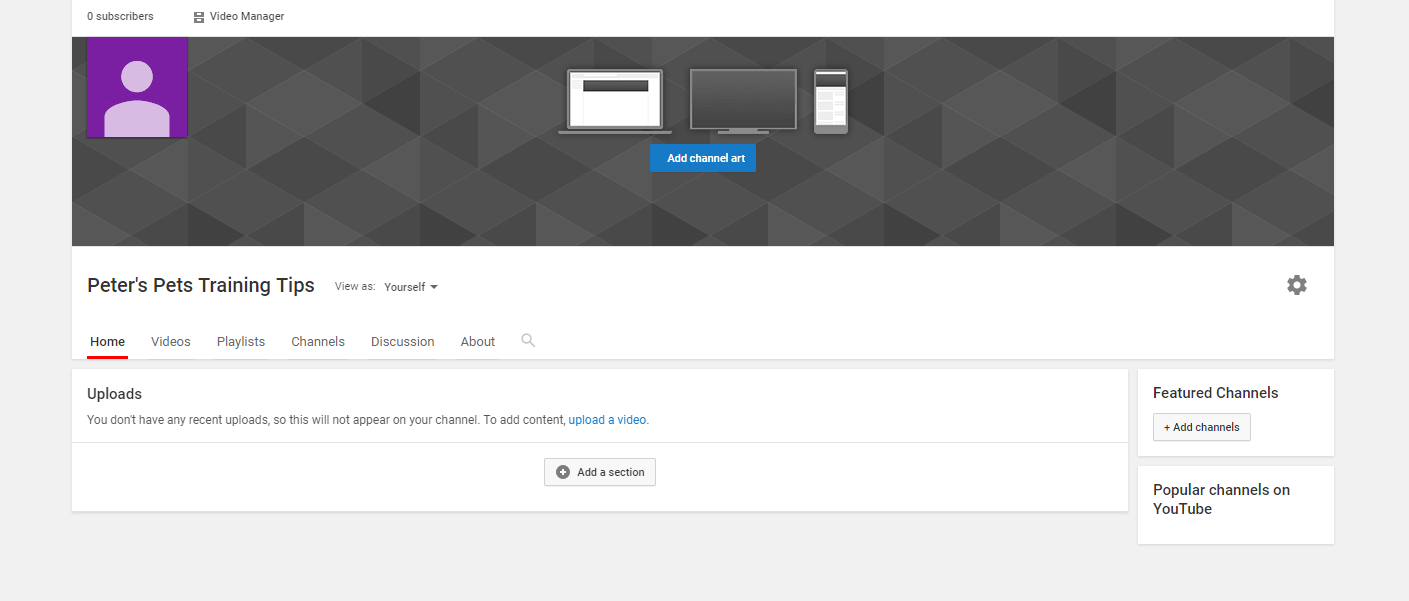Viewport: 1409px width, 601px height.
Task: Follow the upload a video link
Action: pyautogui.click(x=607, y=420)
